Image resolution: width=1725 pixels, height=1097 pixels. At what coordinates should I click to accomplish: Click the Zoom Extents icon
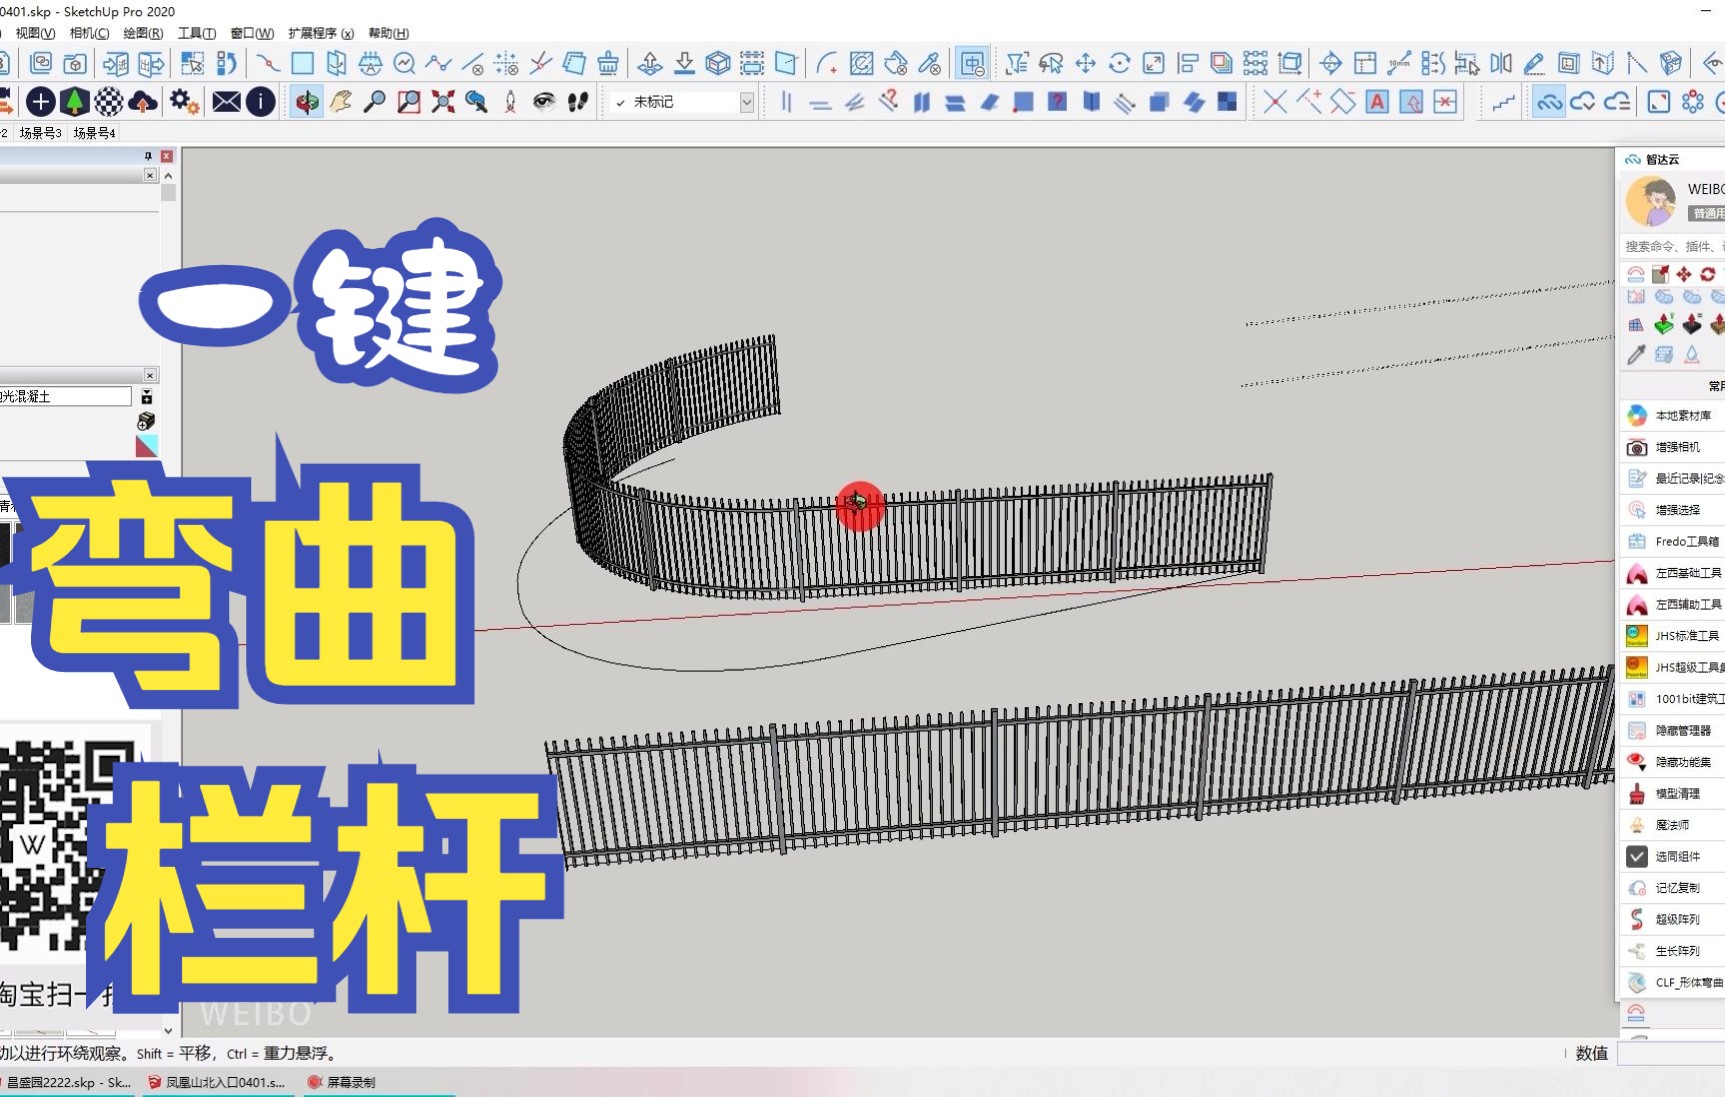click(442, 101)
